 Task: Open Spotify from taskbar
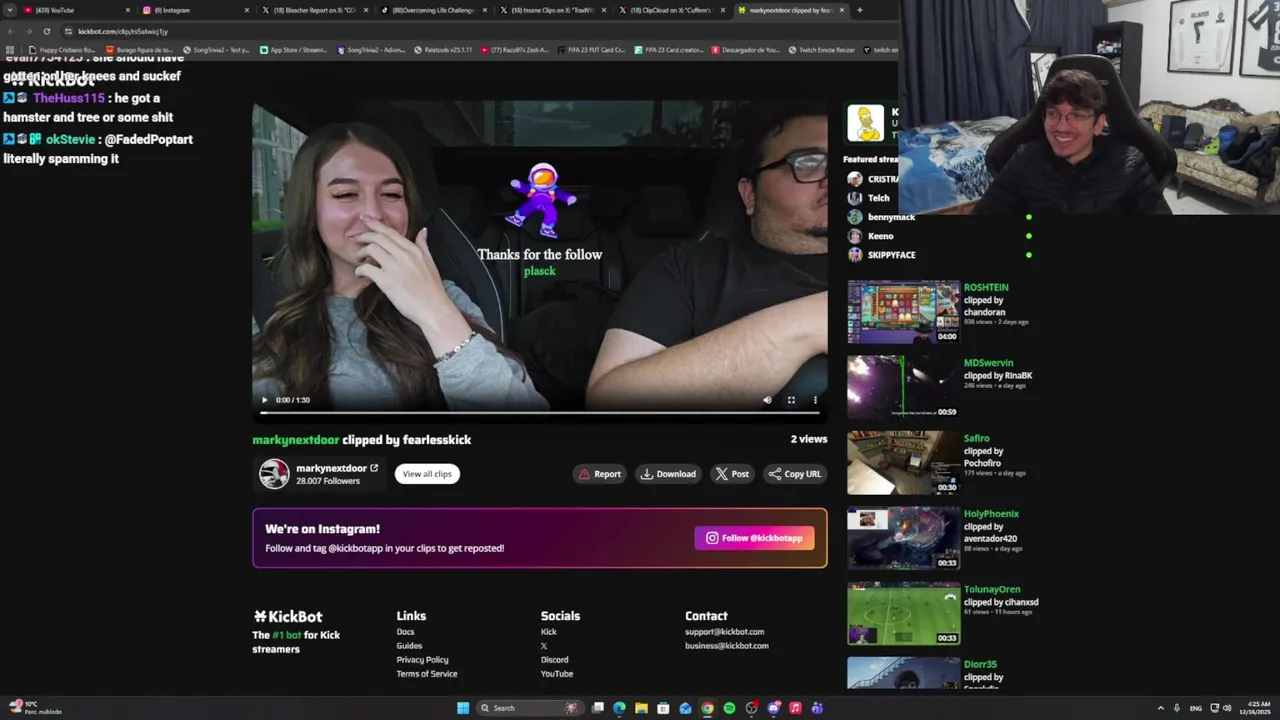point(729,708)
